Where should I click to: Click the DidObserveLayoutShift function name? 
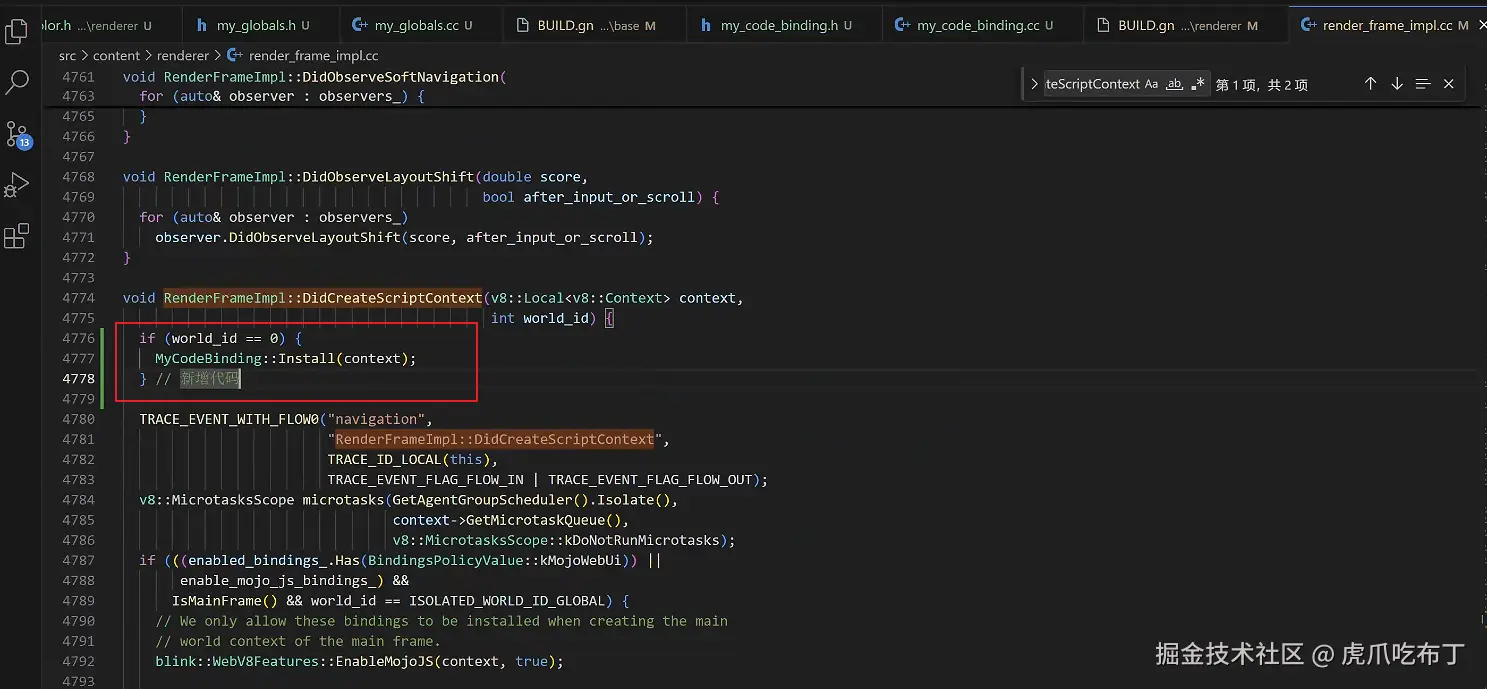point(388,177)
